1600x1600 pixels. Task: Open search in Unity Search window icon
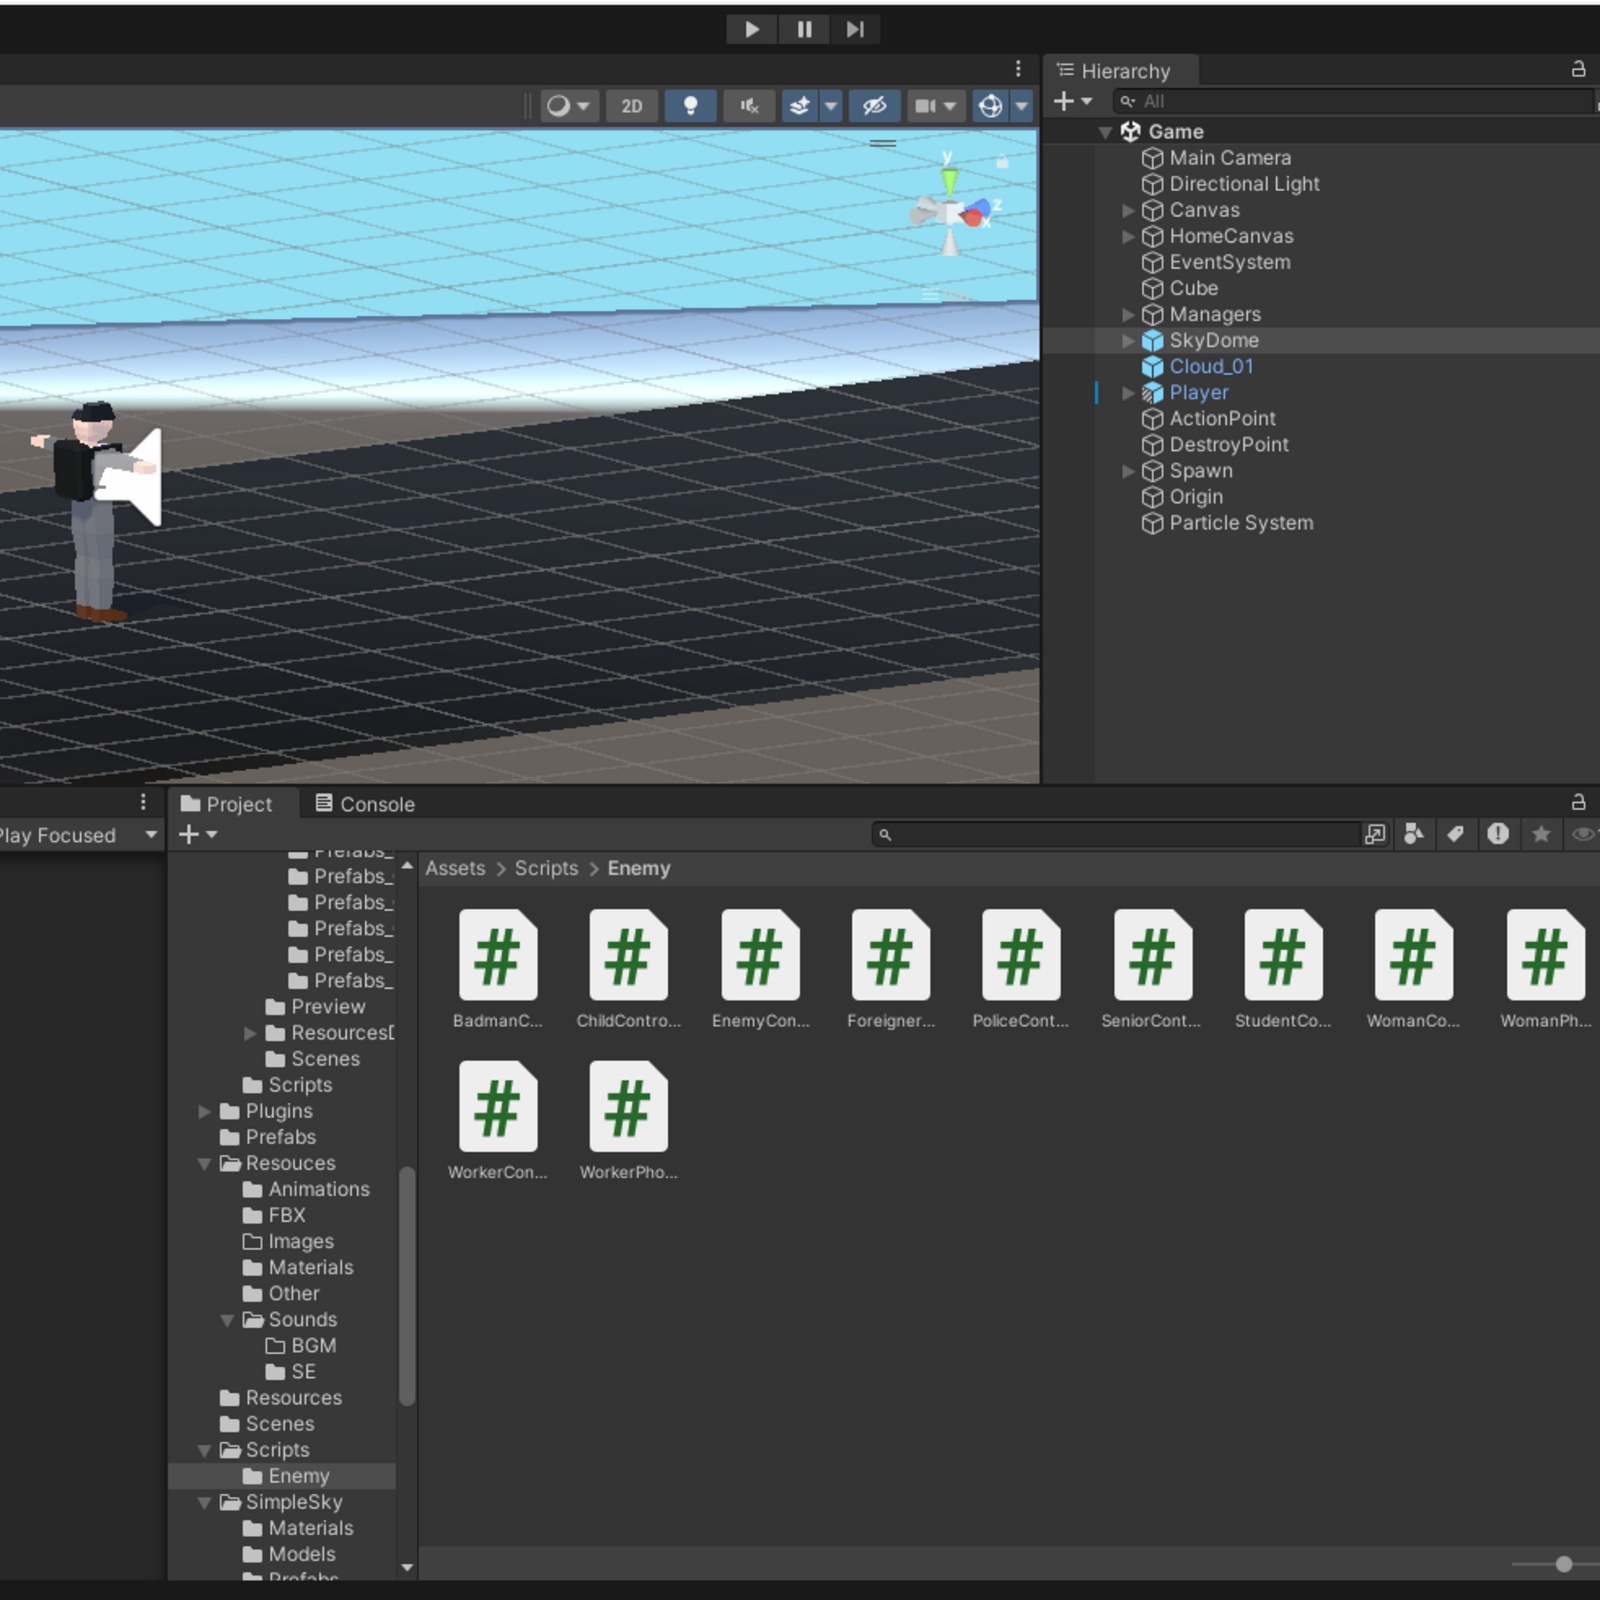tap(1375, 834)
